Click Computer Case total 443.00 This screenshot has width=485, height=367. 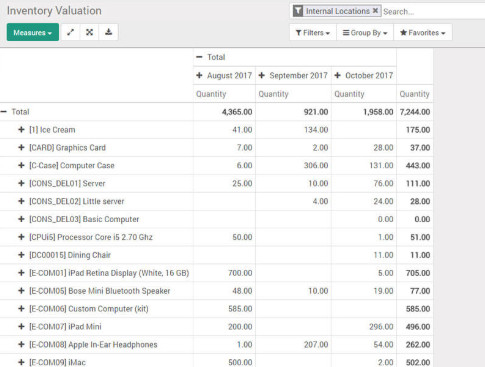418,165
